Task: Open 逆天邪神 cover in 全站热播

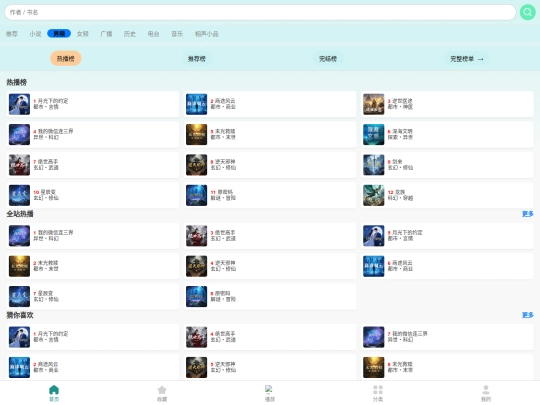Action: (197, 266)
